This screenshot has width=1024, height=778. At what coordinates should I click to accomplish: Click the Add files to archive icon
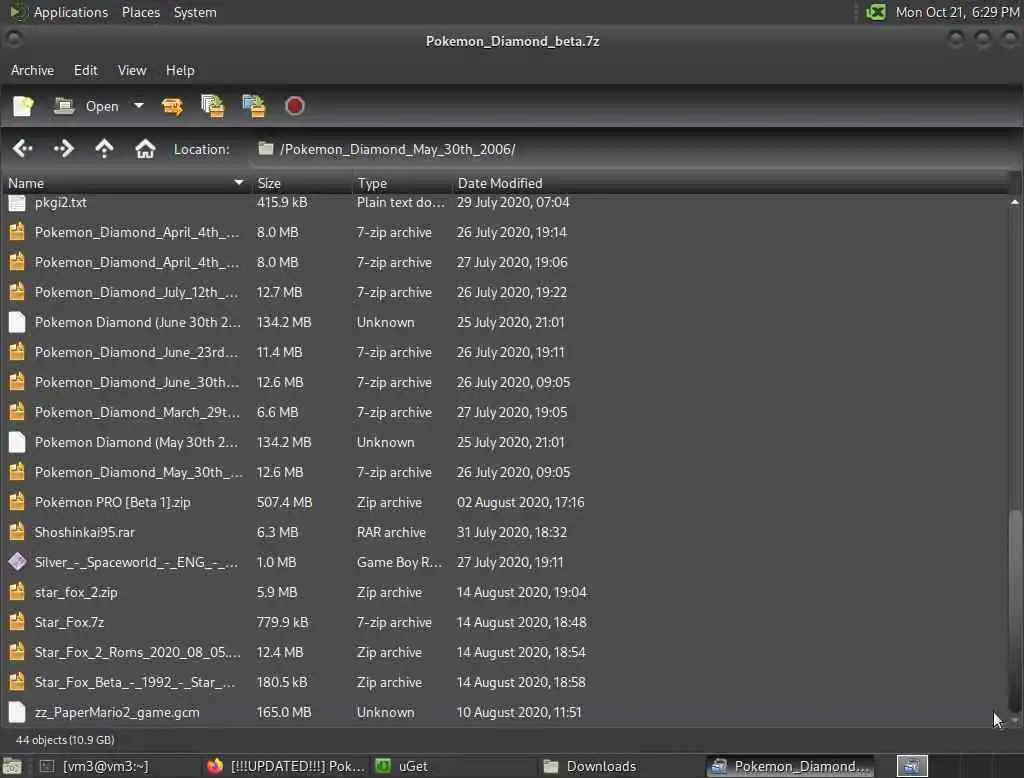tap(212, 106)
